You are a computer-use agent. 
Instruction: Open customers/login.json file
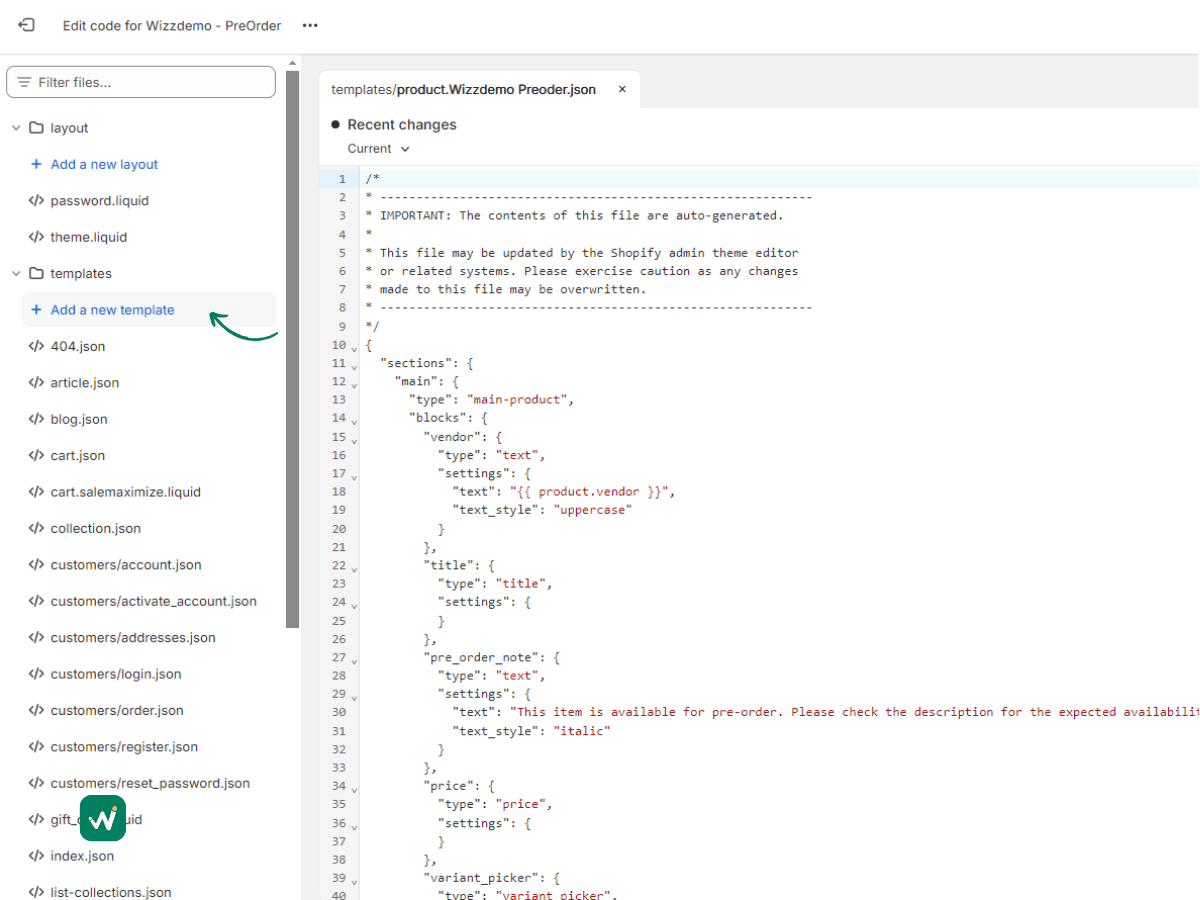[x=115, y=674]
